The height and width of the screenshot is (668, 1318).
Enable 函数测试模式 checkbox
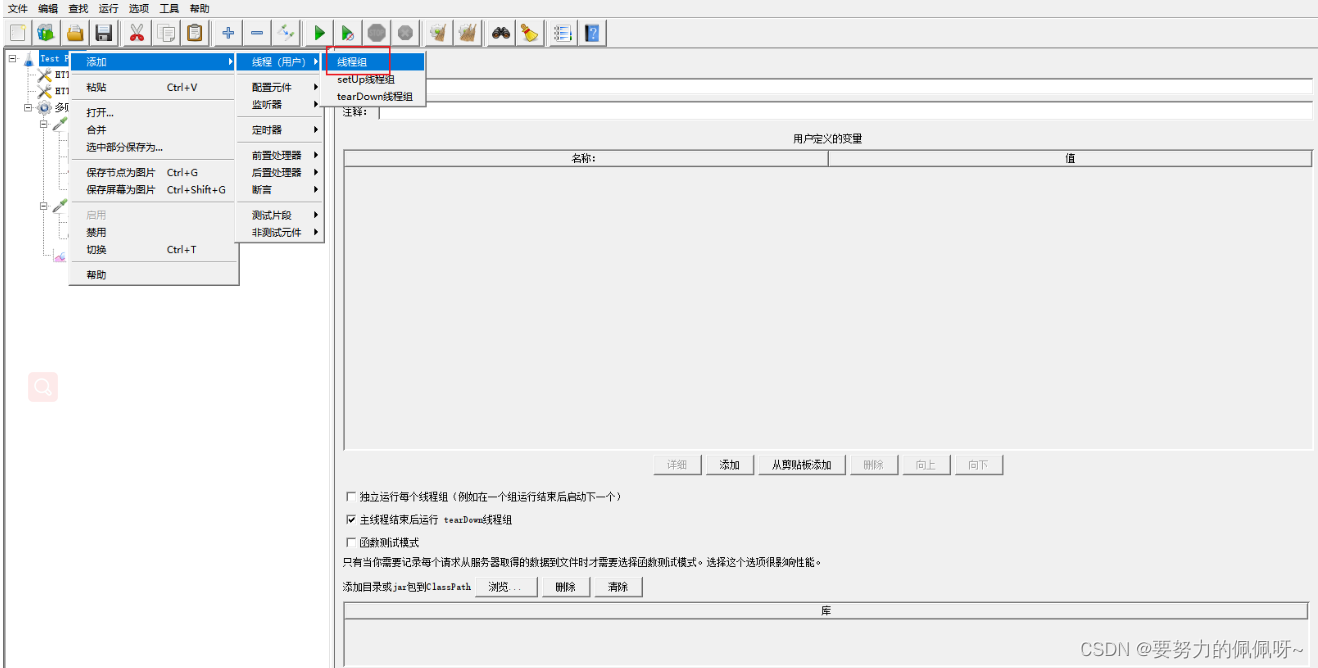pyautogui.click(x=350, y=542)
